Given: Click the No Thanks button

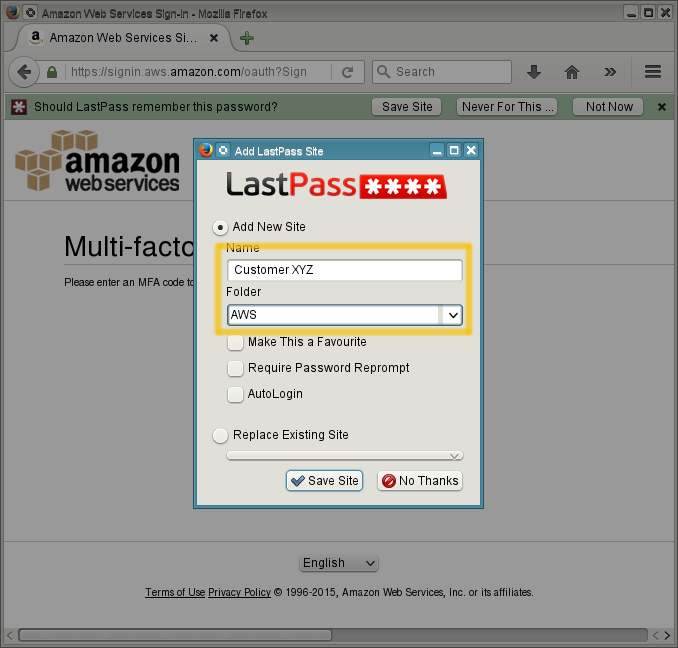Looking at the screenshot, I should coord(420,481).
